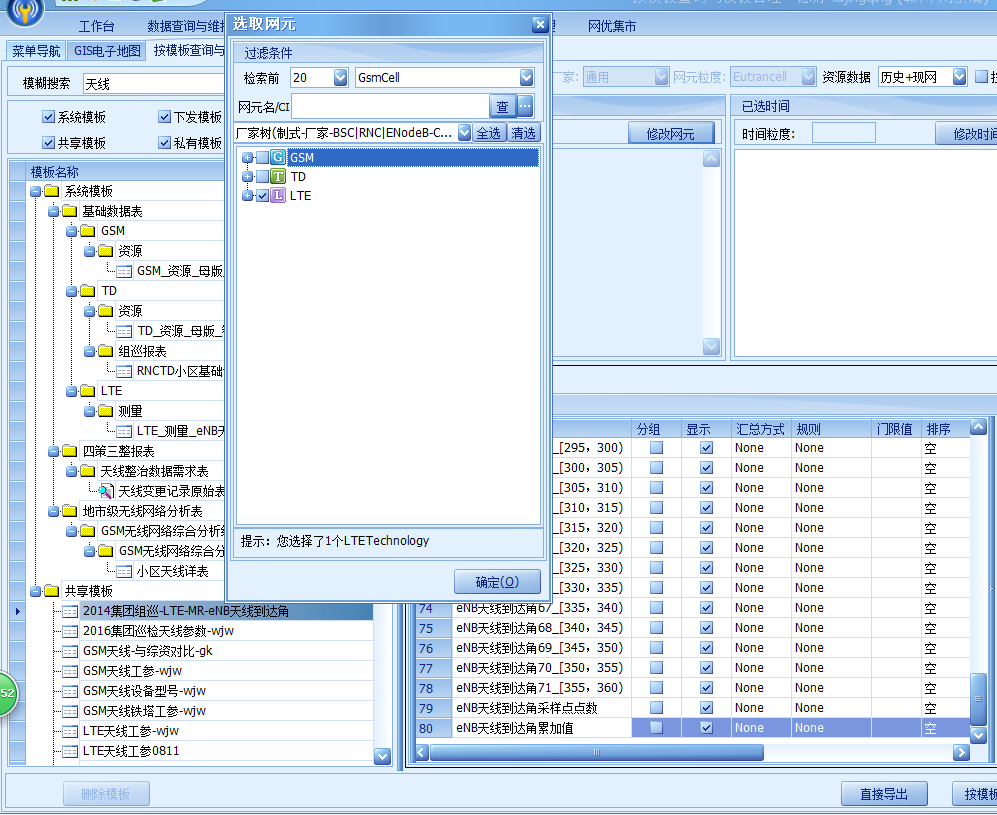This screenshot has width=997, height=815.
Task: Click the LTE technology icon in dialog tree
Action: (278, 195)
